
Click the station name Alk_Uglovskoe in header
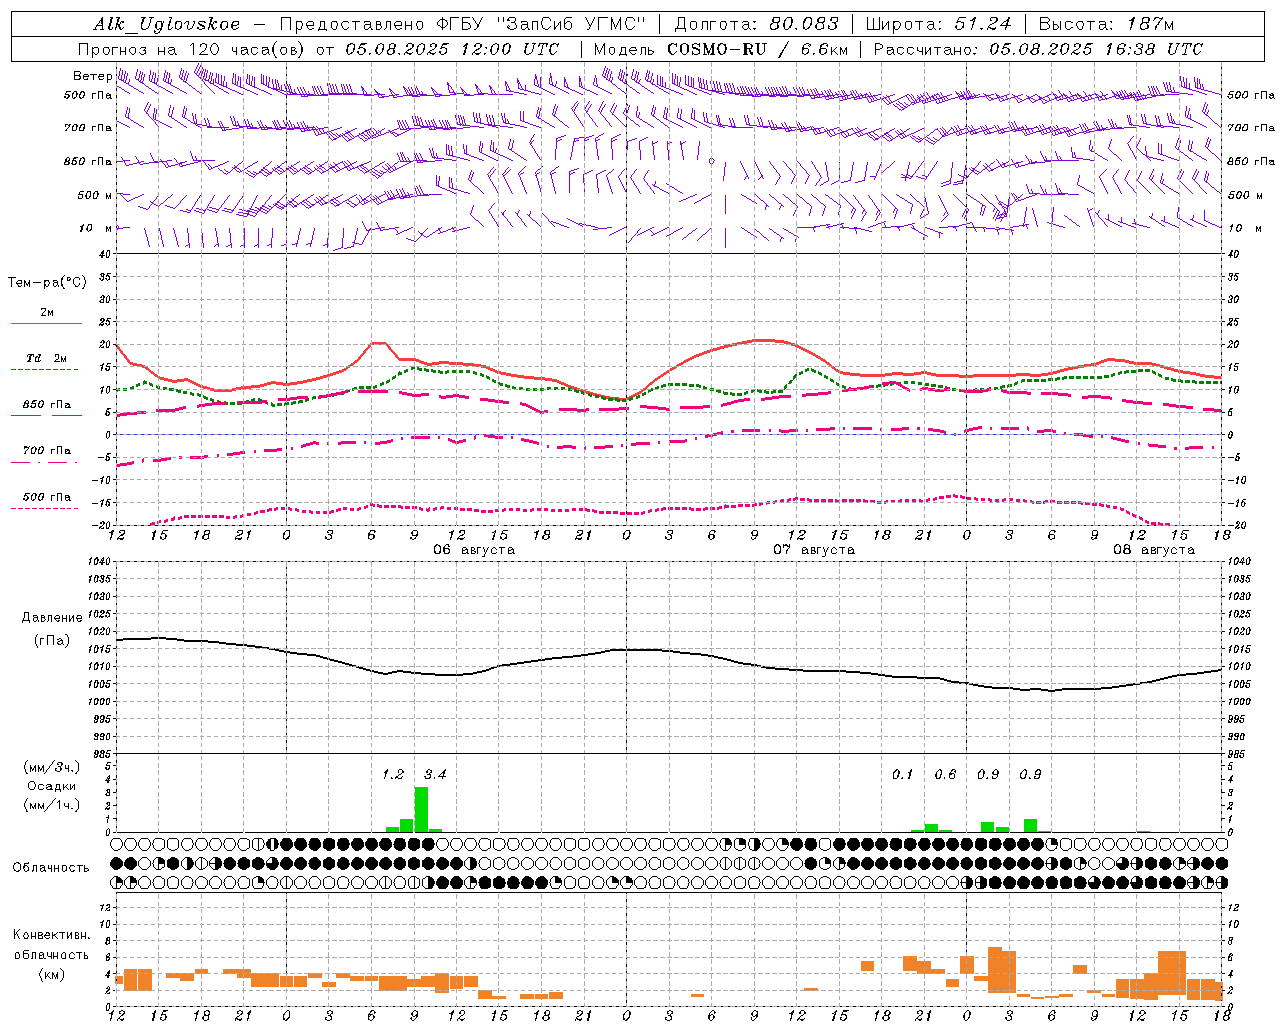167,25
